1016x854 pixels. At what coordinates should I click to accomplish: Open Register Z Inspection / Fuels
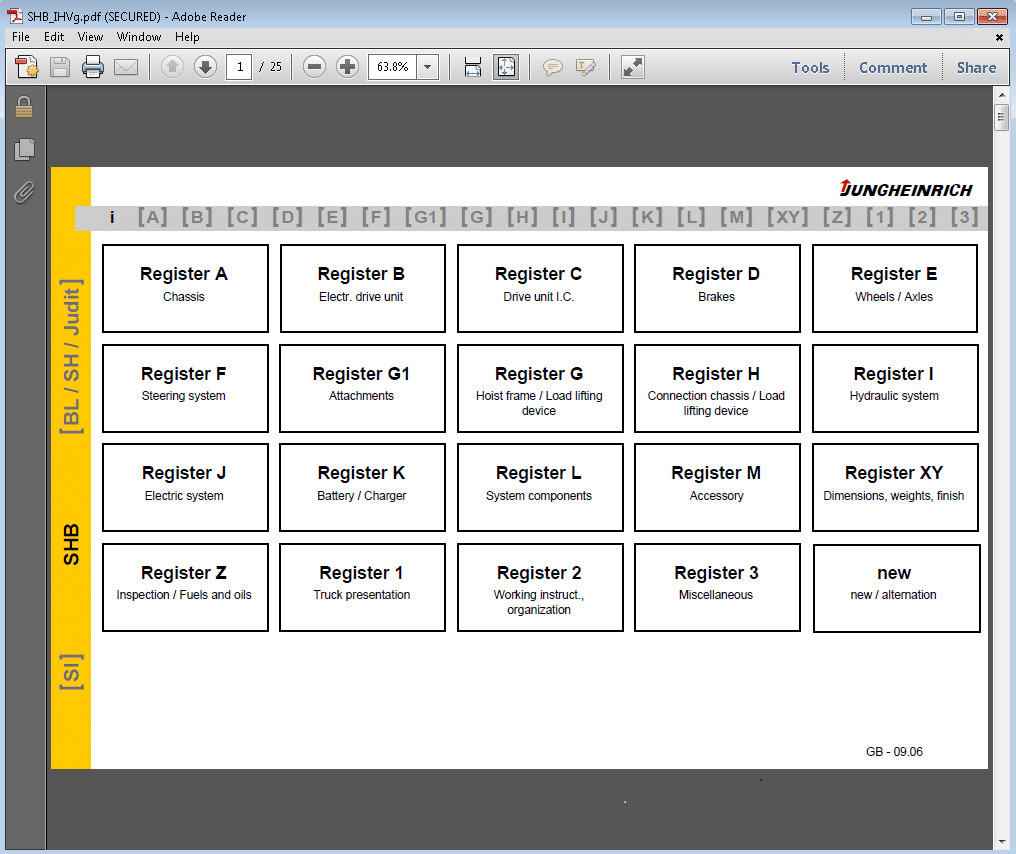185,587
